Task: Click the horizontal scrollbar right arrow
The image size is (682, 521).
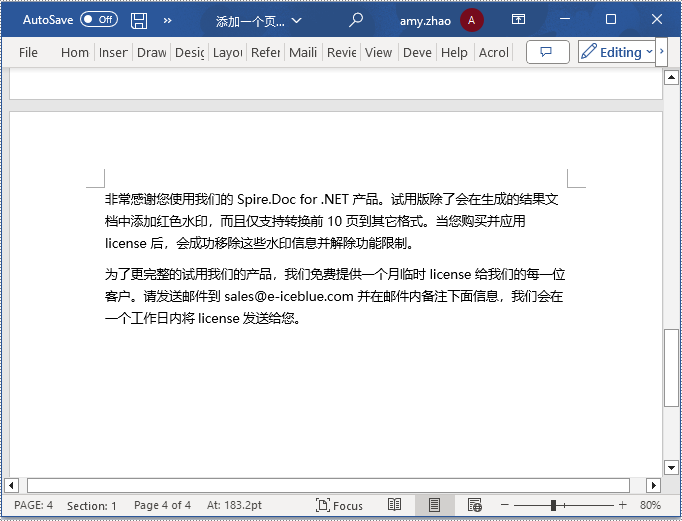Action: point(653,485)
